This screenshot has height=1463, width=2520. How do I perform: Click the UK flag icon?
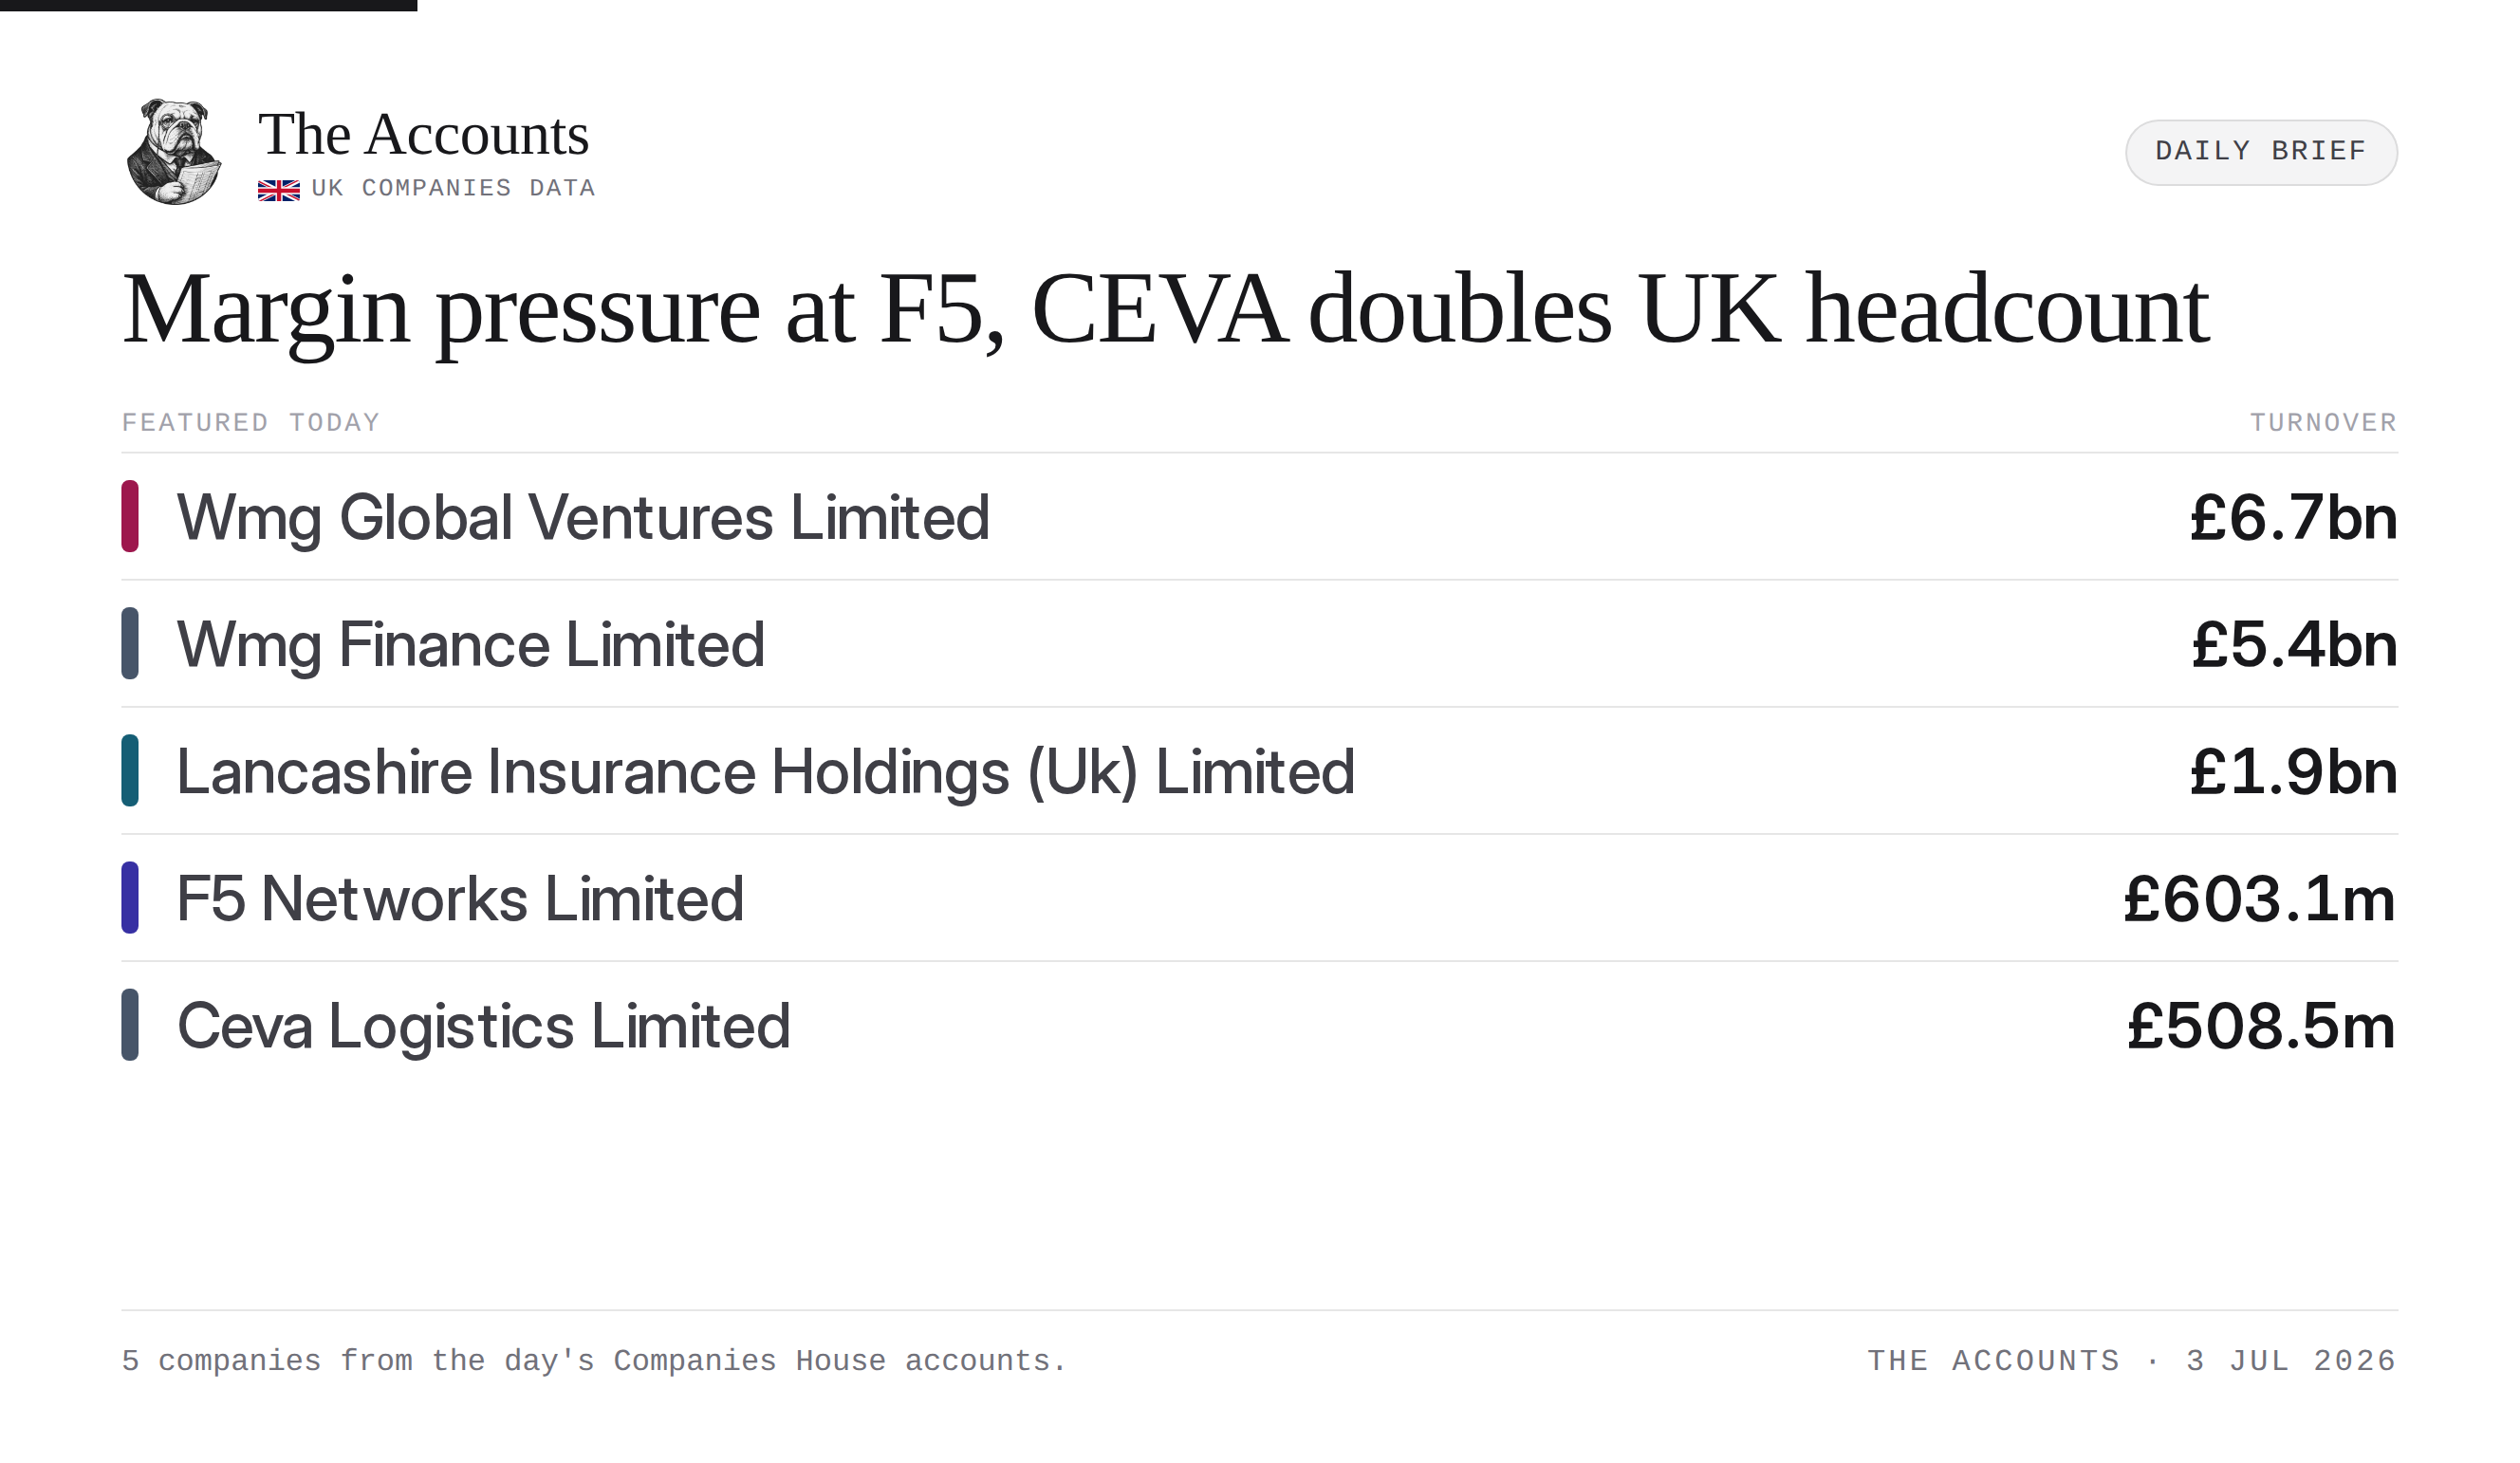(279, 190)
